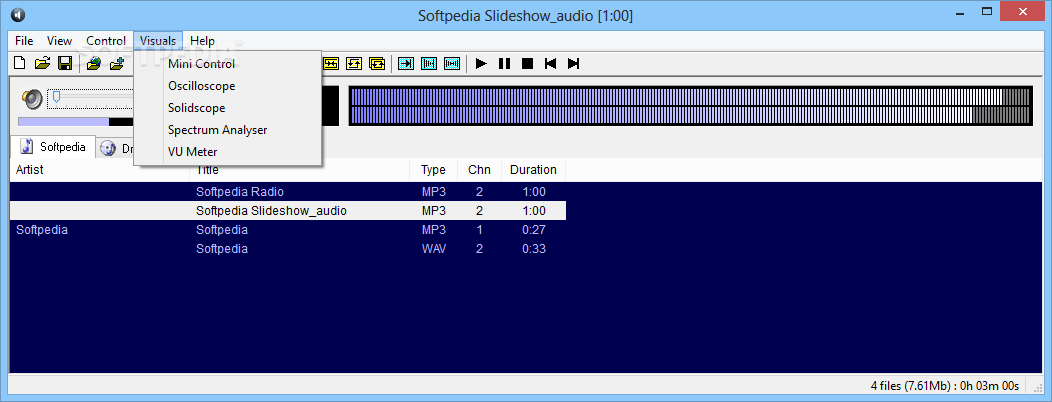The image size is (1052, 402).
Task: Sort by the Chn column header
Action: [479, 170]
